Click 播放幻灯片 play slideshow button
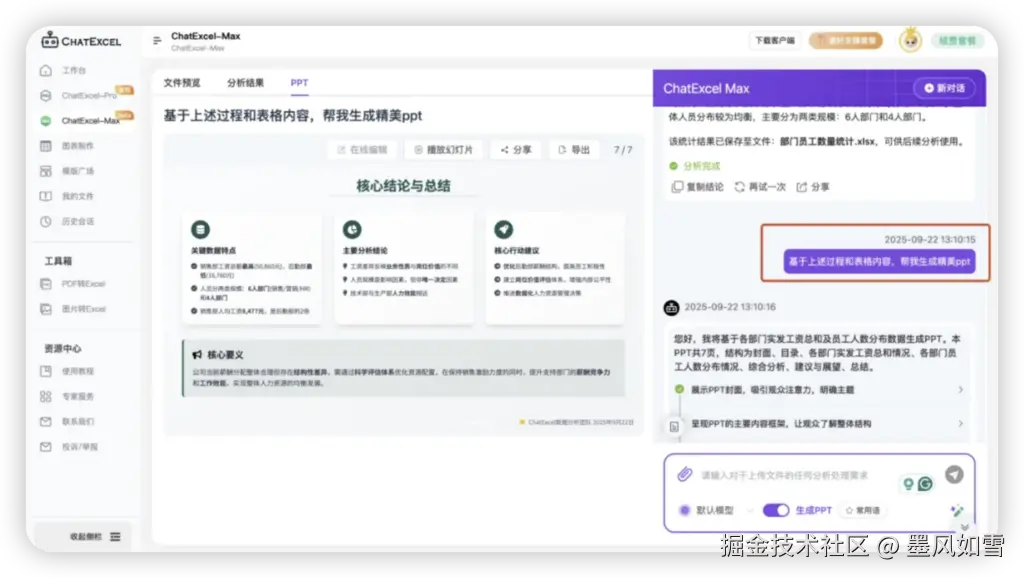Image resolution: width=1024 pixels, height=578 pixels. [443, 150]
